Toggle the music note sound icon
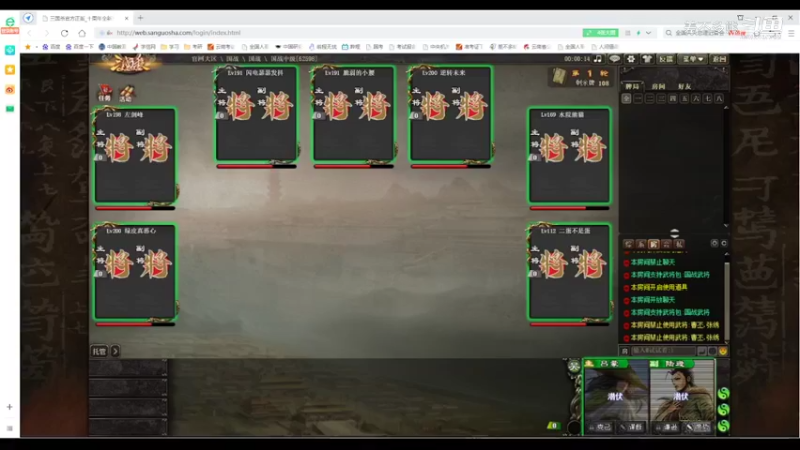This screenshot has height=450, width=800. pos(597,59)
